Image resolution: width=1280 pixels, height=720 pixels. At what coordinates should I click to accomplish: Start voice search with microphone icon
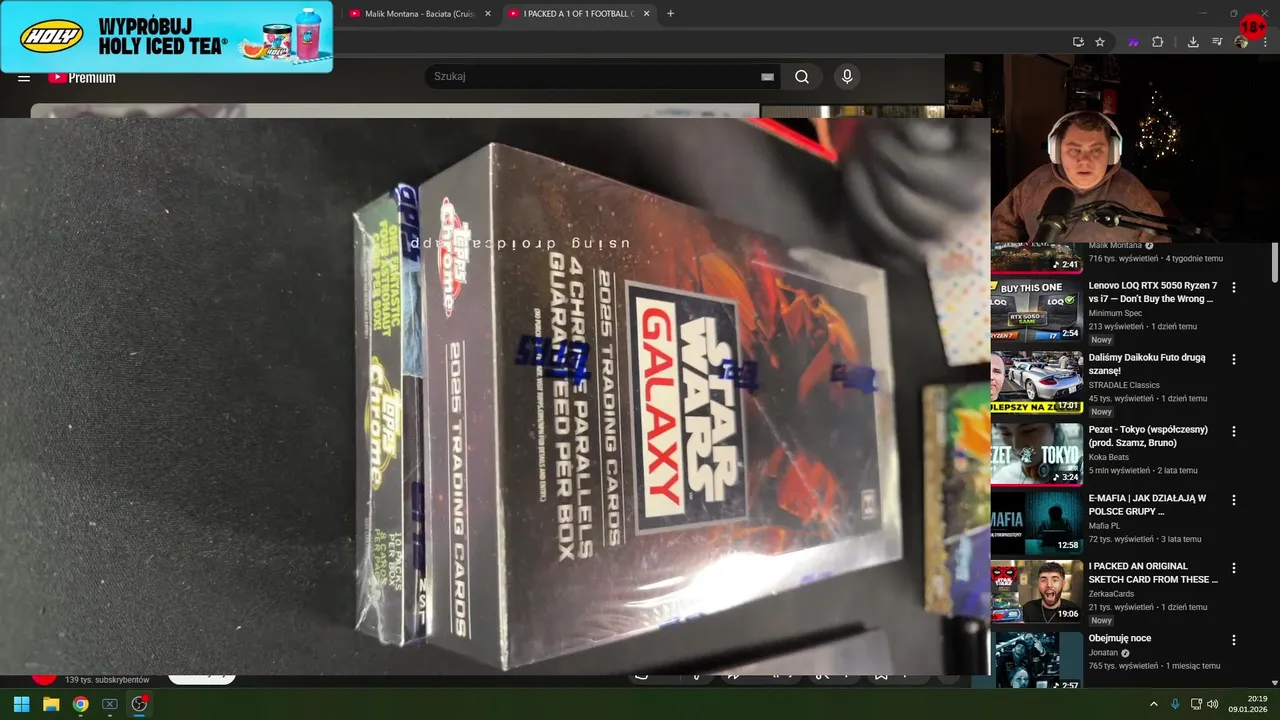847,77
